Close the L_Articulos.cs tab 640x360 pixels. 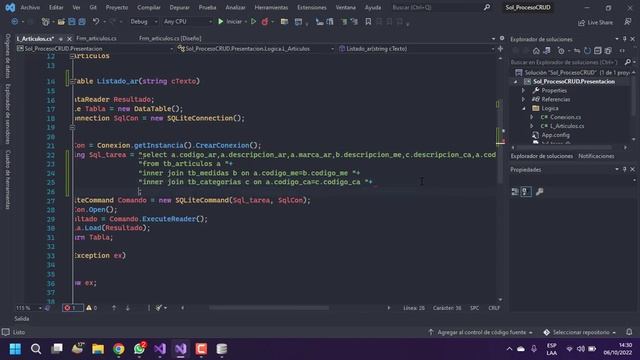click(69, 39)
